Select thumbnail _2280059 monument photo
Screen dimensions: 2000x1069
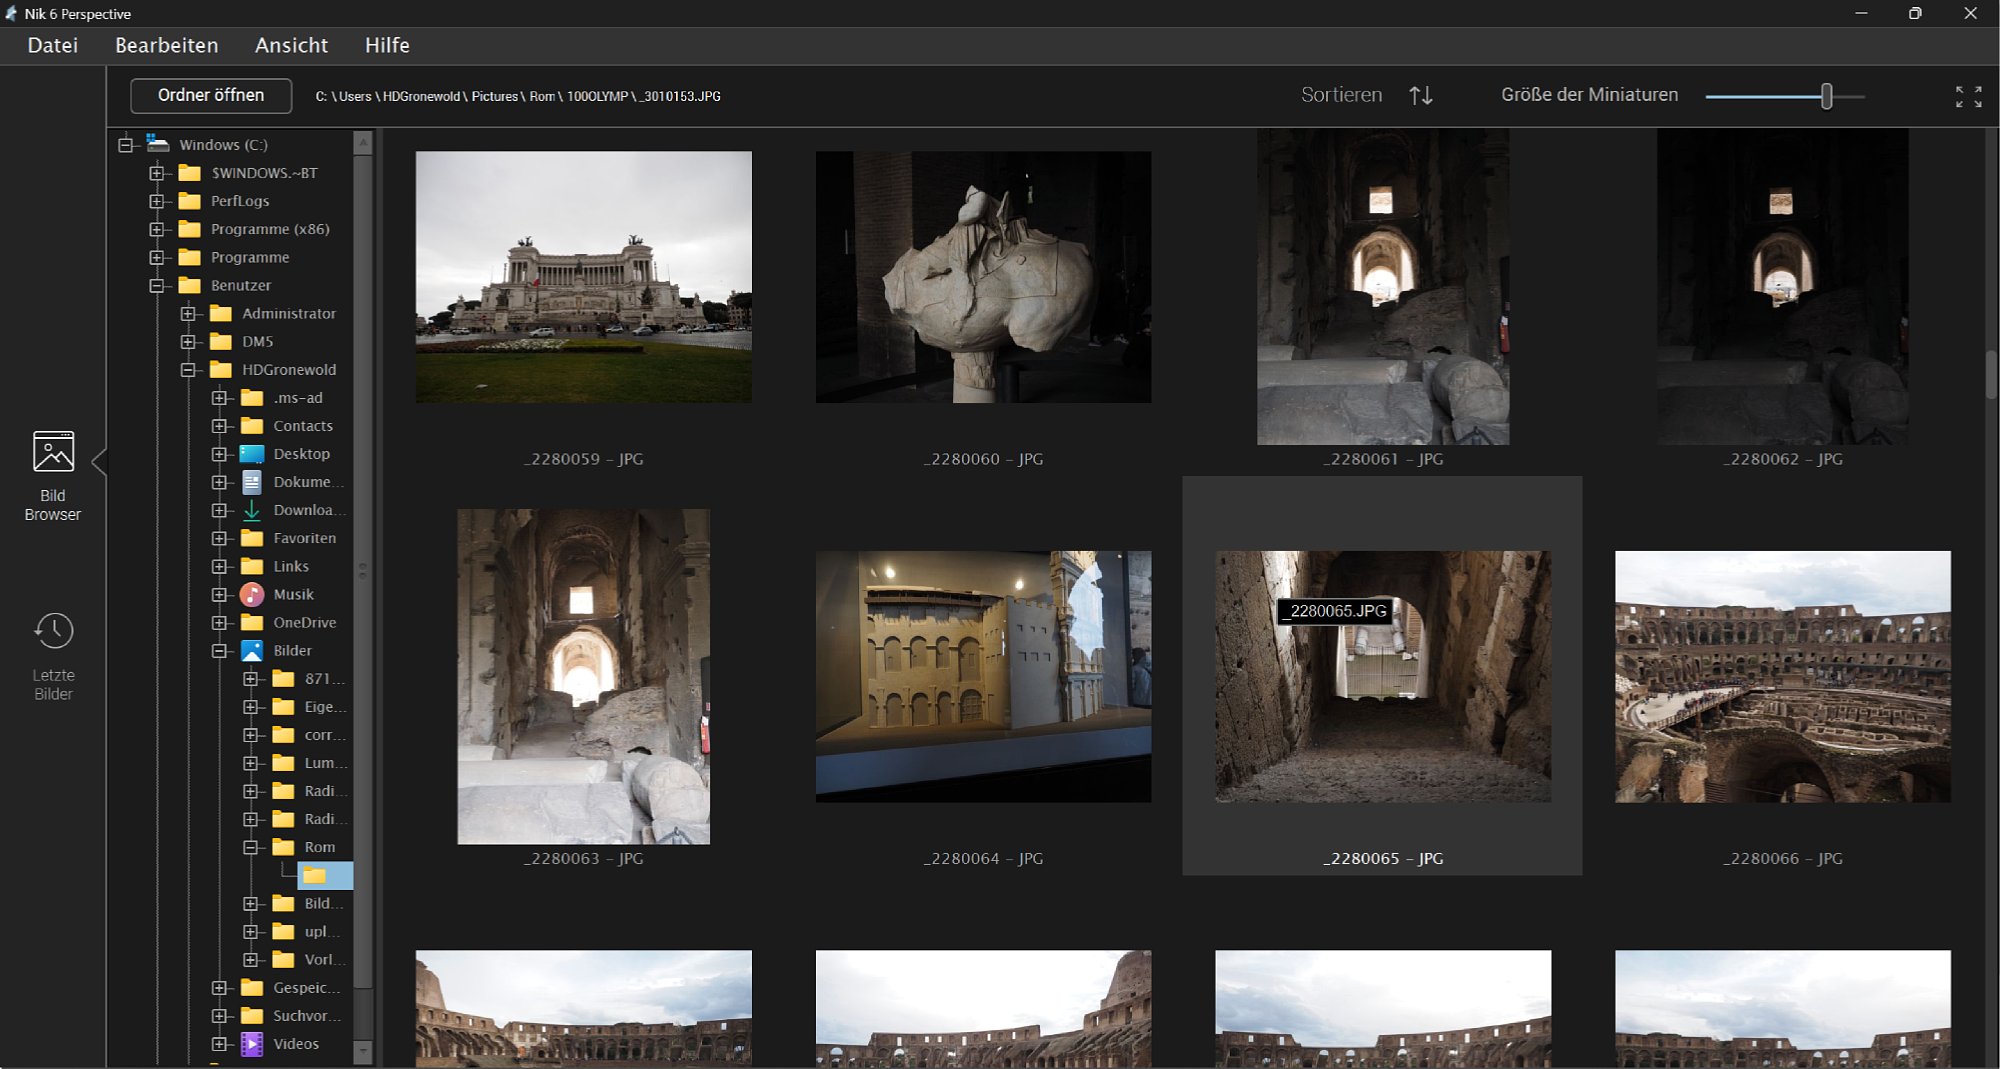coord(584,277)
